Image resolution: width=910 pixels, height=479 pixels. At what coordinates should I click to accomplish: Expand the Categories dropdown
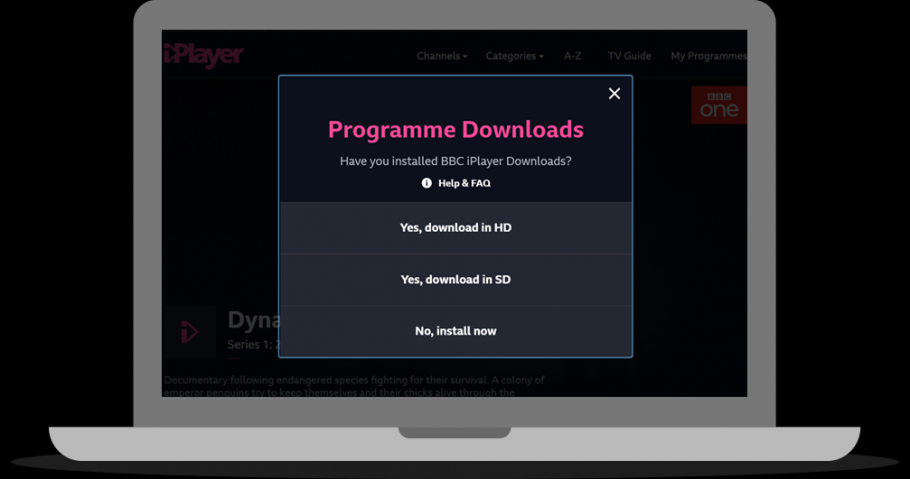point(514,56)
